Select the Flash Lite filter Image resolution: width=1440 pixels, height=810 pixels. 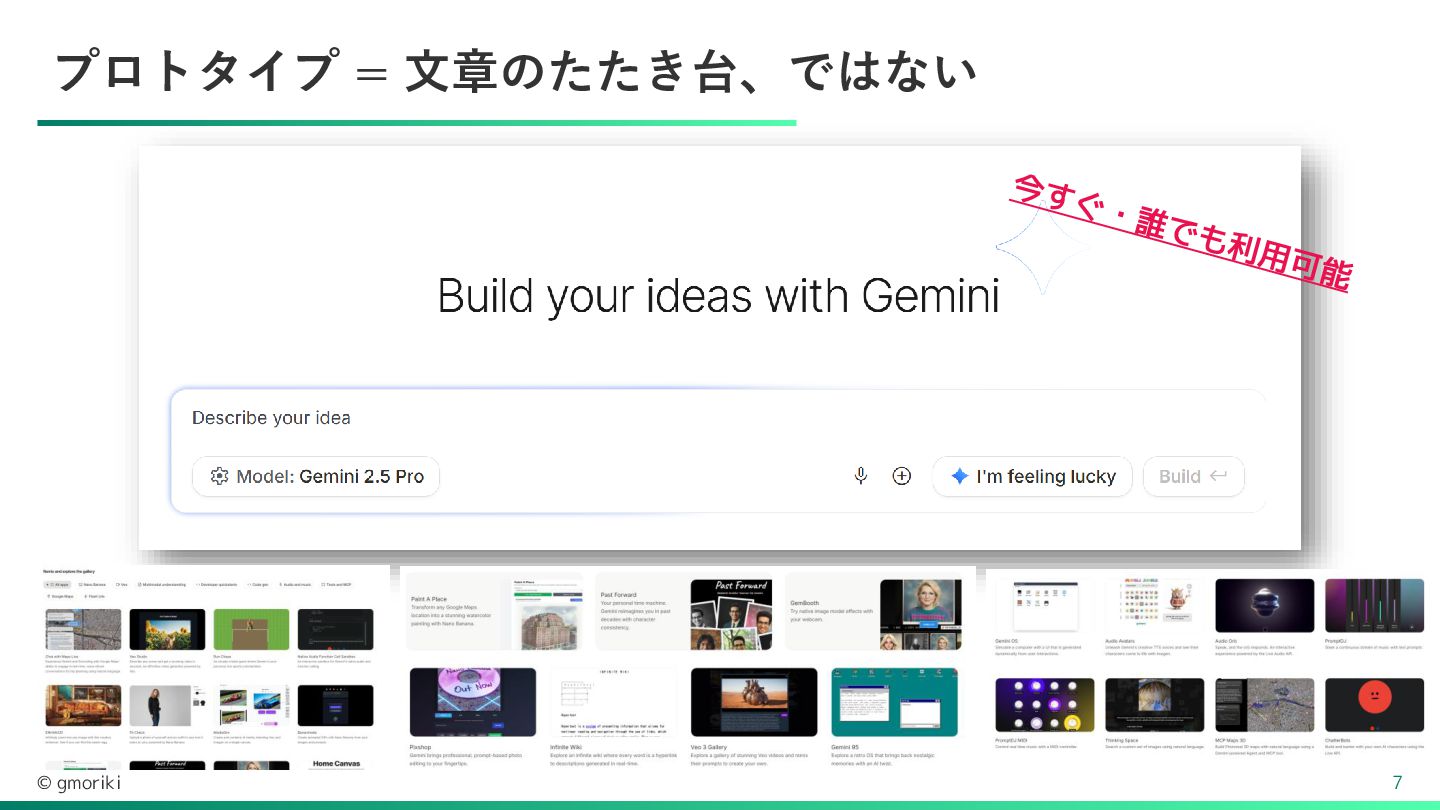[94, 596]
